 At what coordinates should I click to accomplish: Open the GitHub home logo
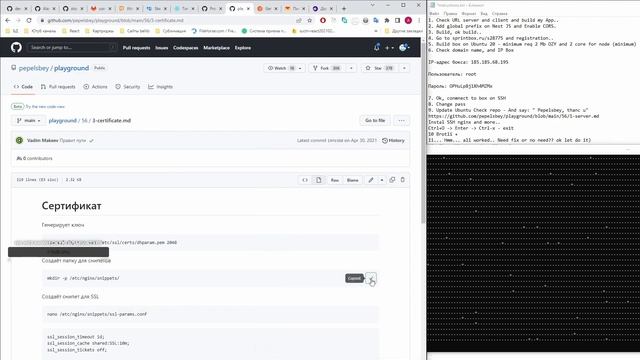point(16,48)
